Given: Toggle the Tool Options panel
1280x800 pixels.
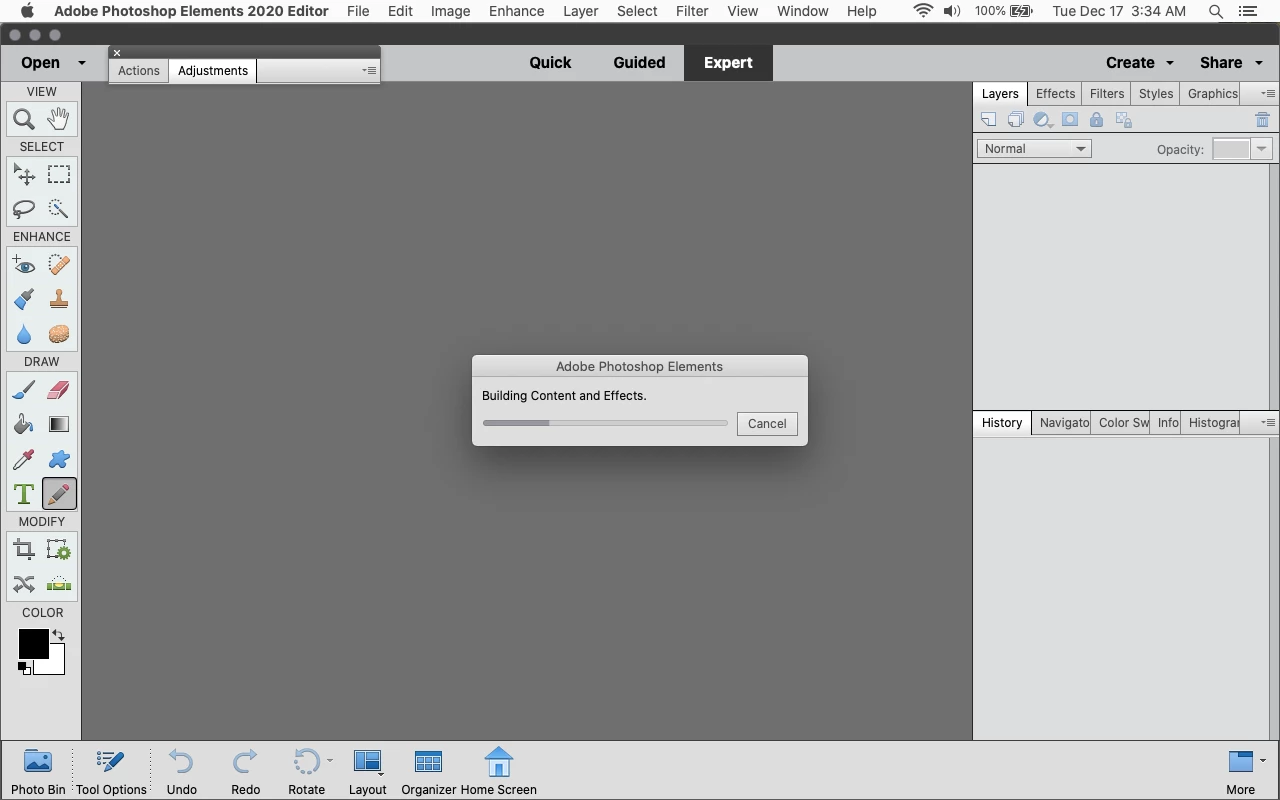Looking at the screenshot, I should coord(111,772).
